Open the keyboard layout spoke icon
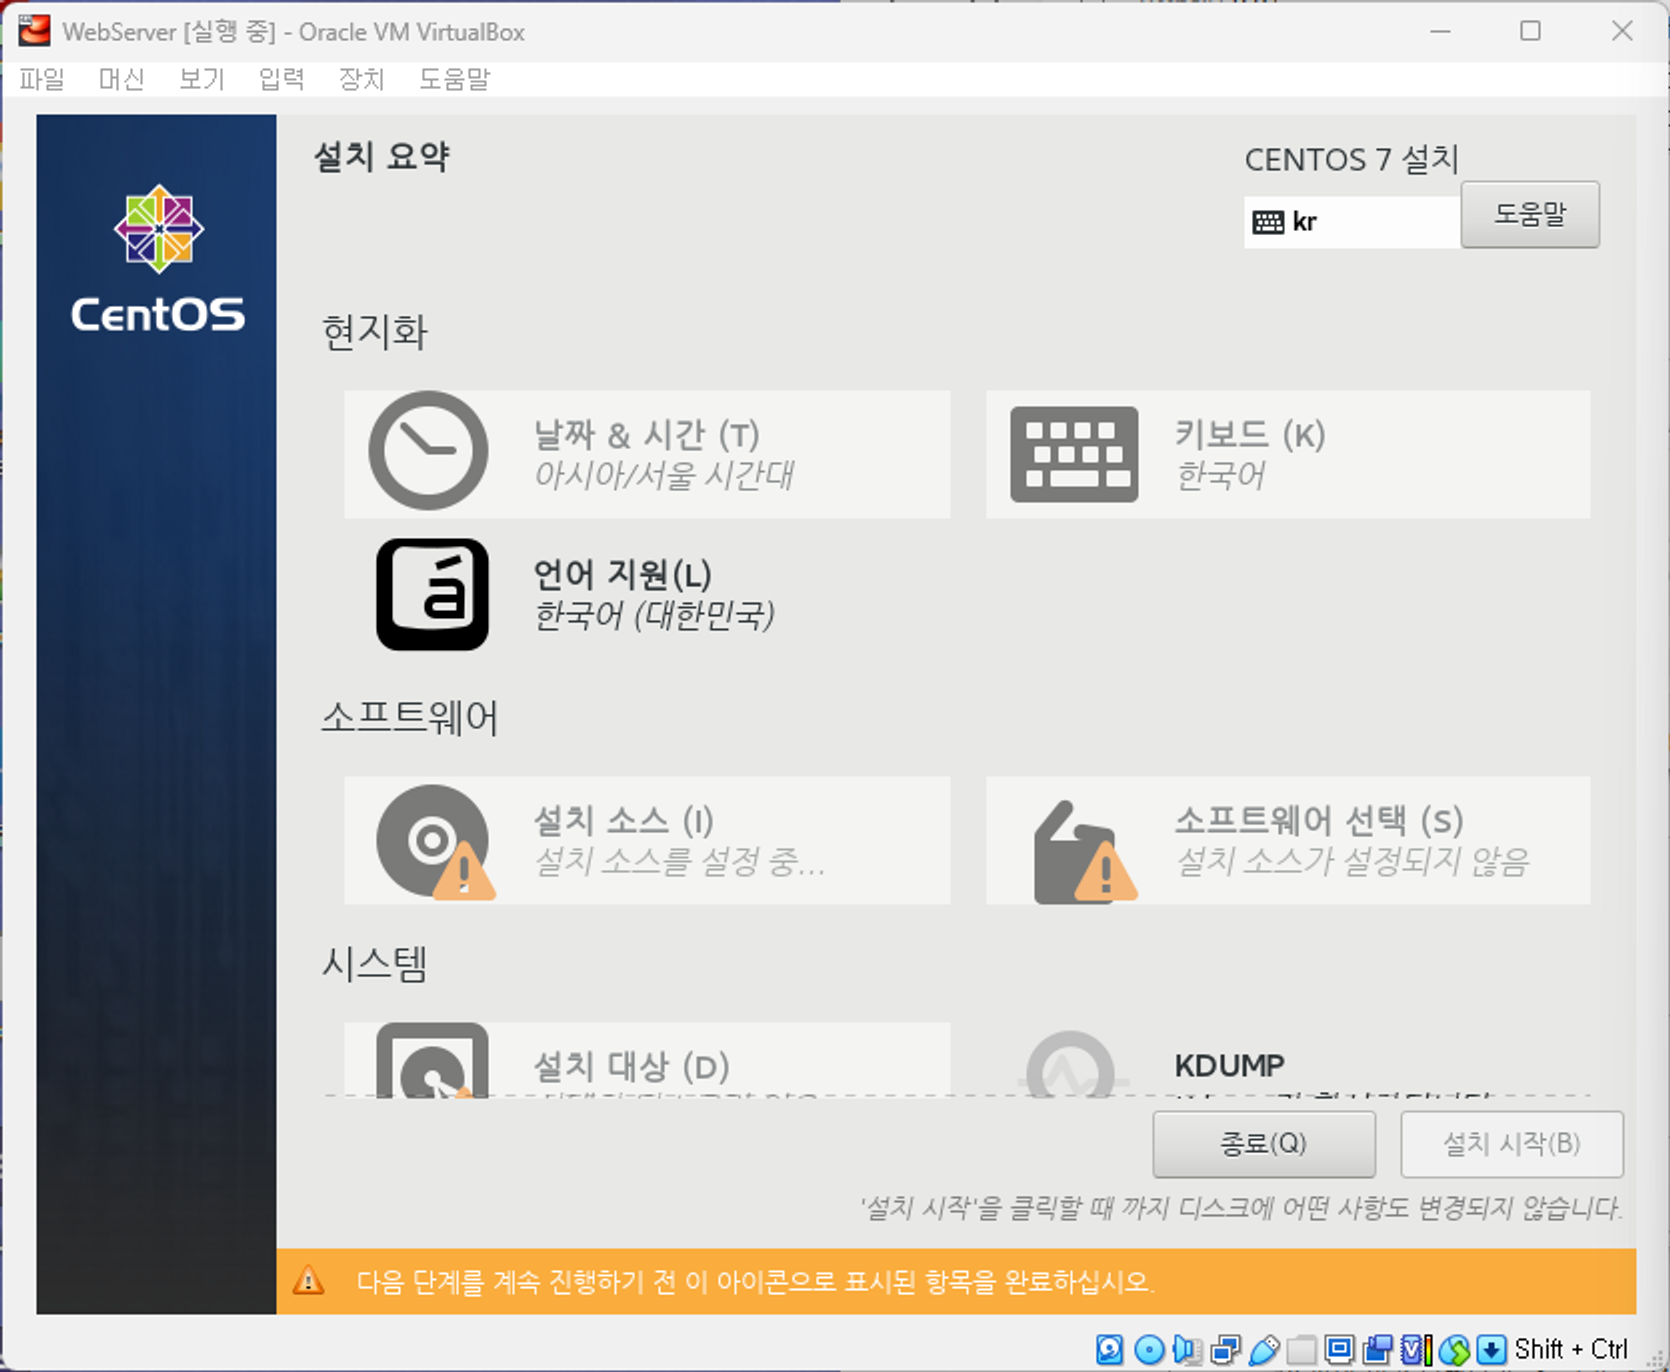Image resolution: width=1670 pixels, height=1372 pixels. click(x=1074, y=454)
